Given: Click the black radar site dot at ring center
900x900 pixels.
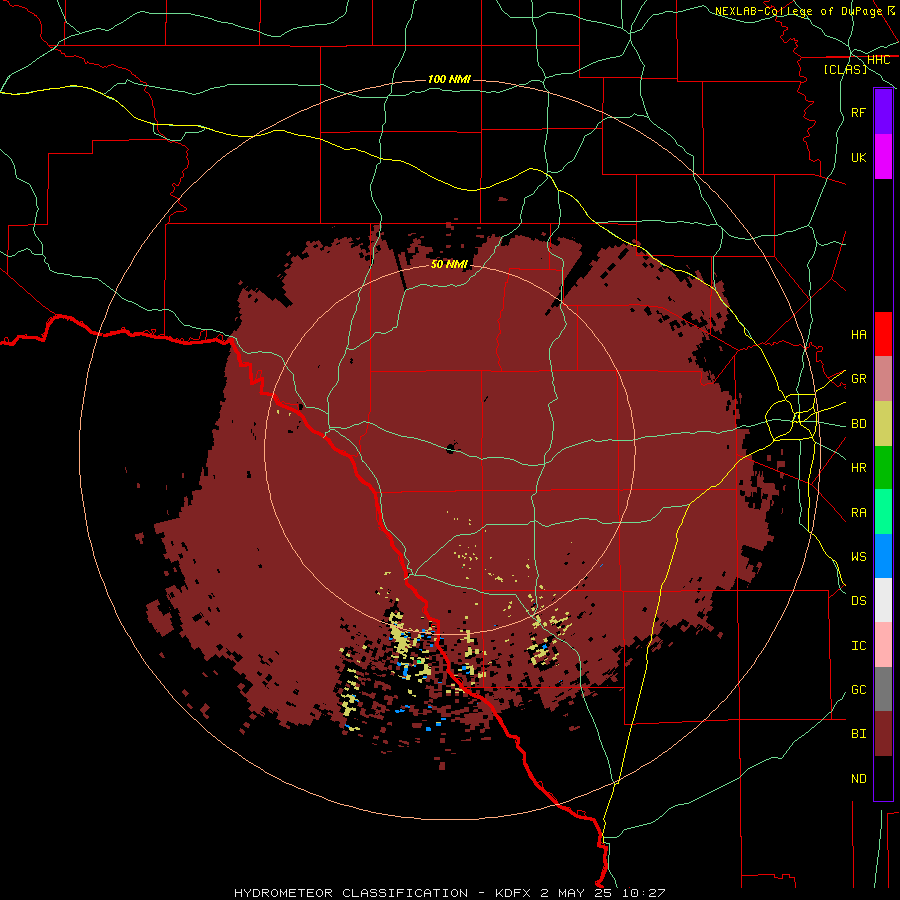Looking at the screenshot, I should [x=451, y=448].
